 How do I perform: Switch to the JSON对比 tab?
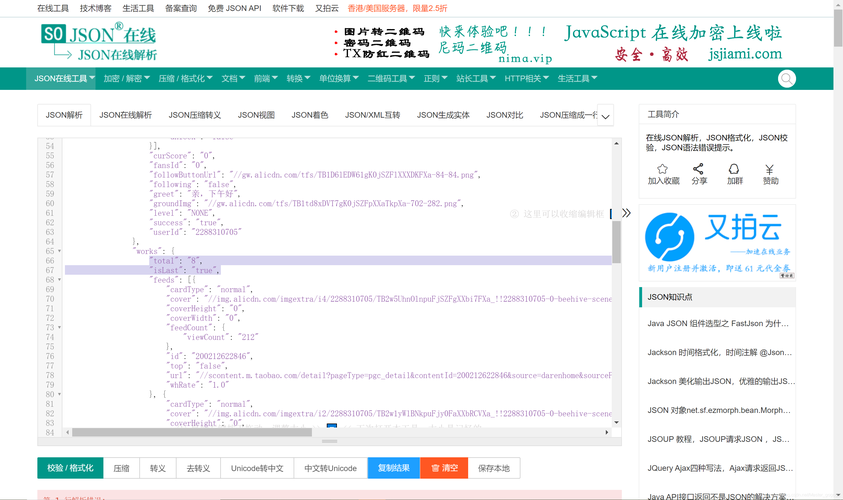[x=504, y=115]
